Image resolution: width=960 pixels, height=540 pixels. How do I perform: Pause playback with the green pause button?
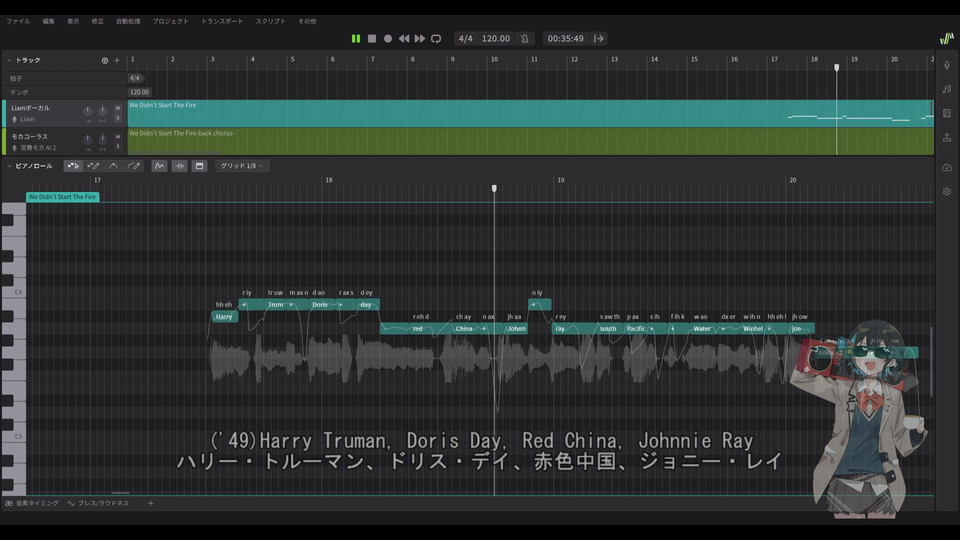355,39
